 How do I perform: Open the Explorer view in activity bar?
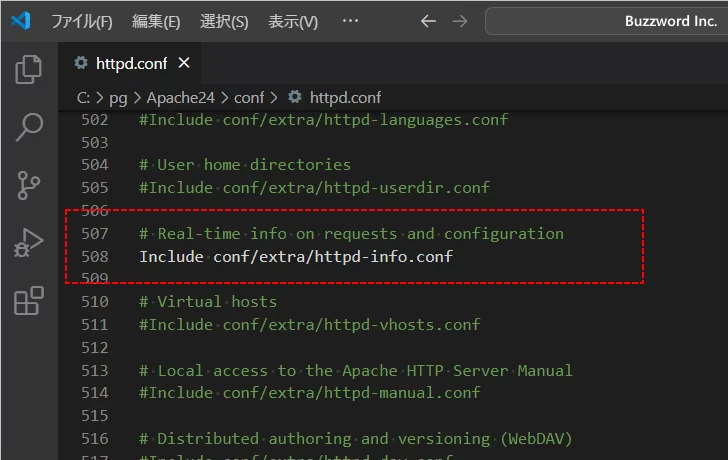pyautogui.click(x=29, y=69)
